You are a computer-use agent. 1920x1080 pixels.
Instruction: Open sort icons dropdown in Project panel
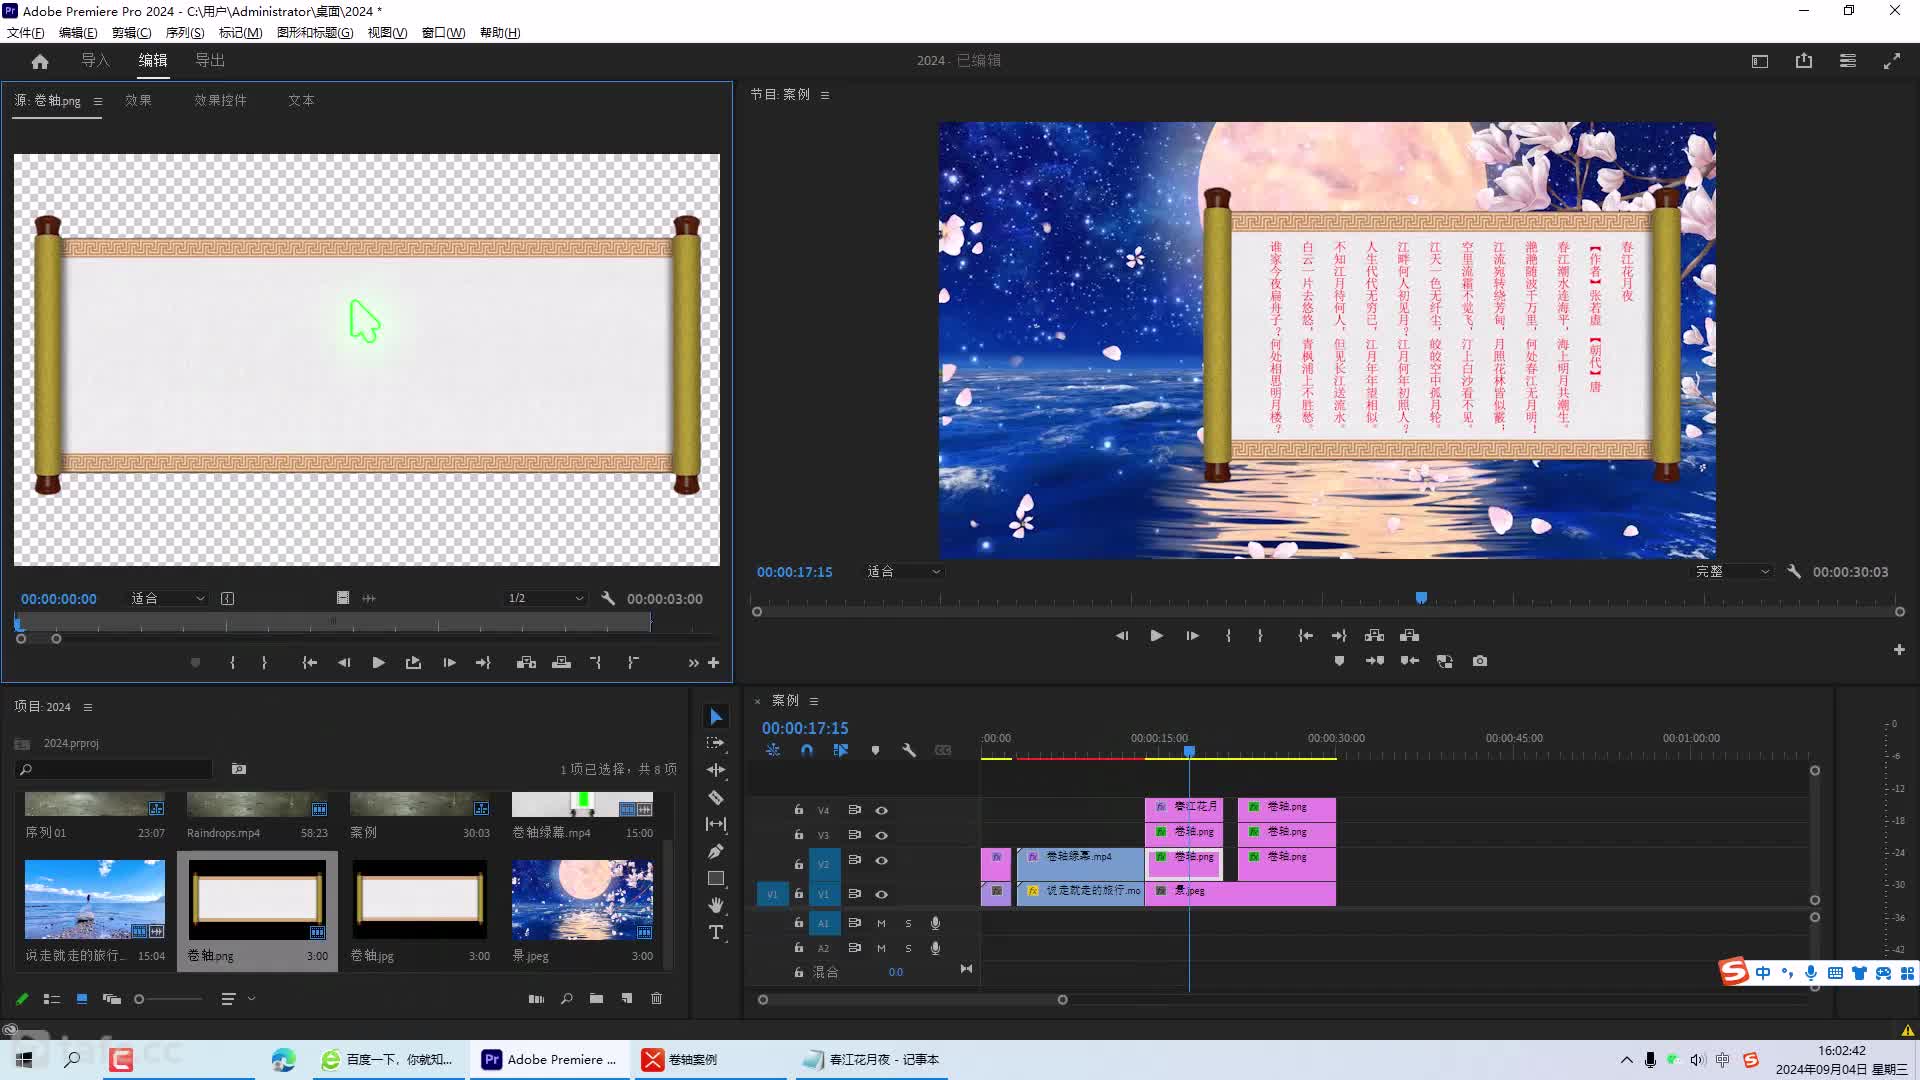tap(238, 999)
